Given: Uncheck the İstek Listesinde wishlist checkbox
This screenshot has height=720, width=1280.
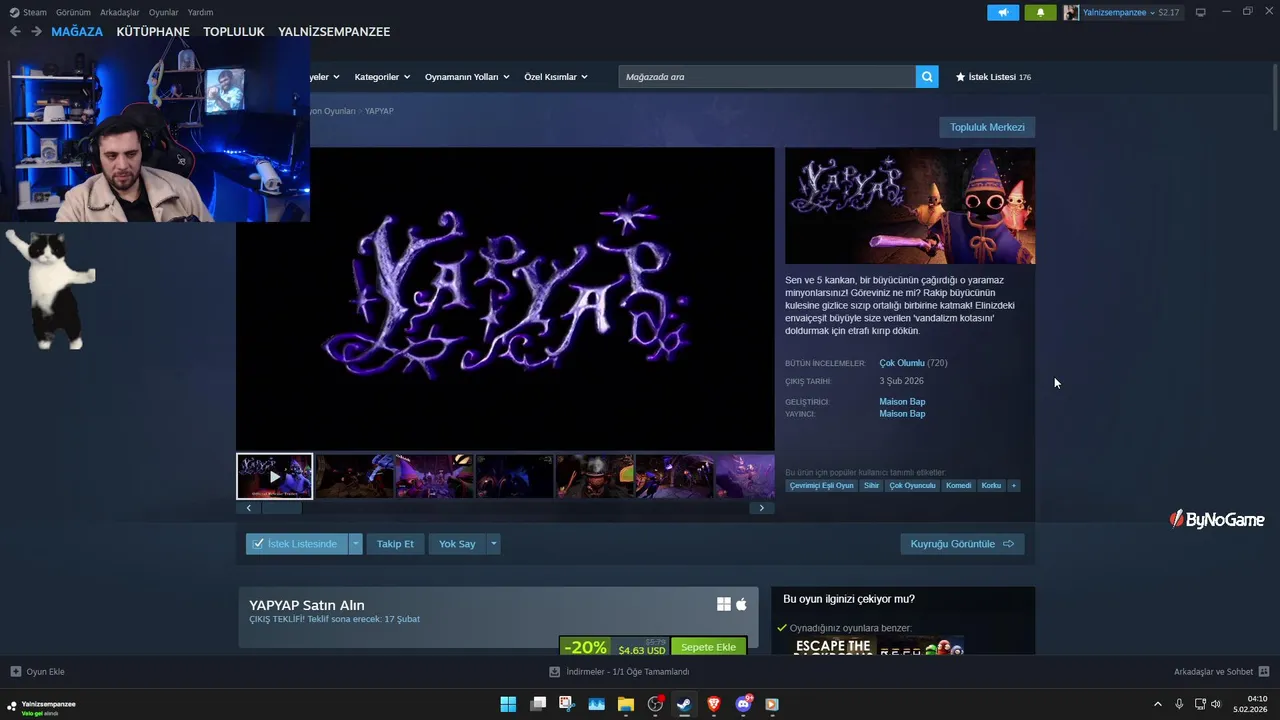Looking at the screenshot, I should click(258, 544).
